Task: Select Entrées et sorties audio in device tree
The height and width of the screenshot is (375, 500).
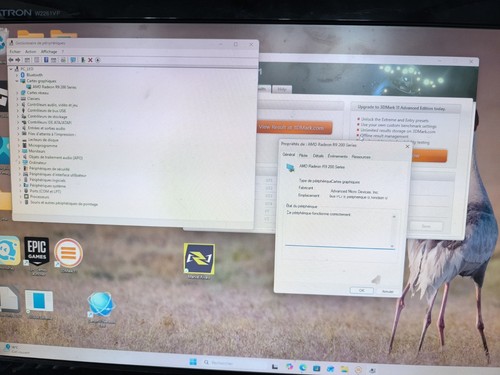Action: (46, 128)
